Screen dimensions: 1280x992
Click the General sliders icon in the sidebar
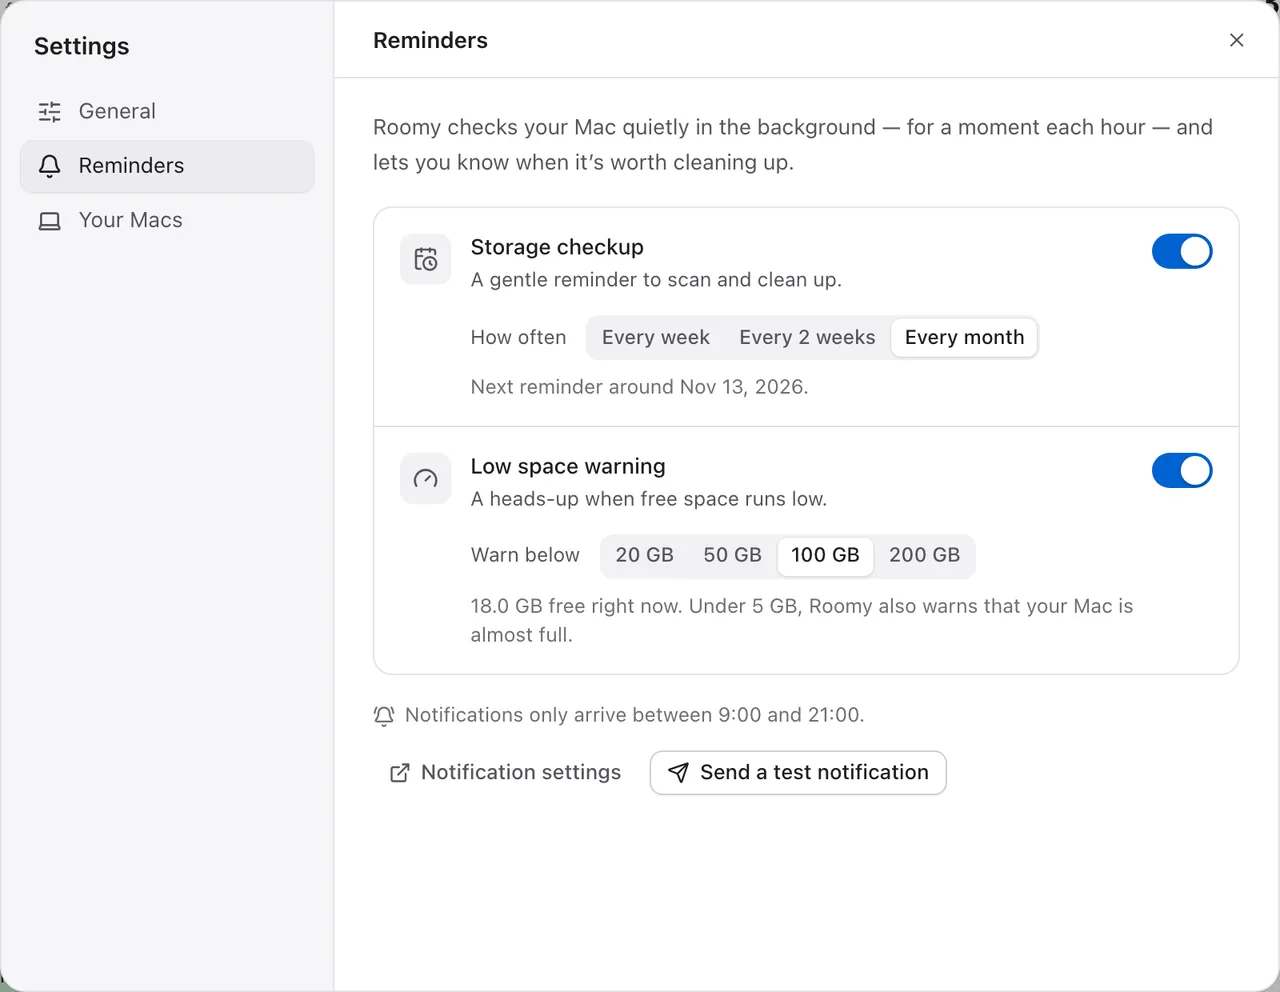click(50, 112)
